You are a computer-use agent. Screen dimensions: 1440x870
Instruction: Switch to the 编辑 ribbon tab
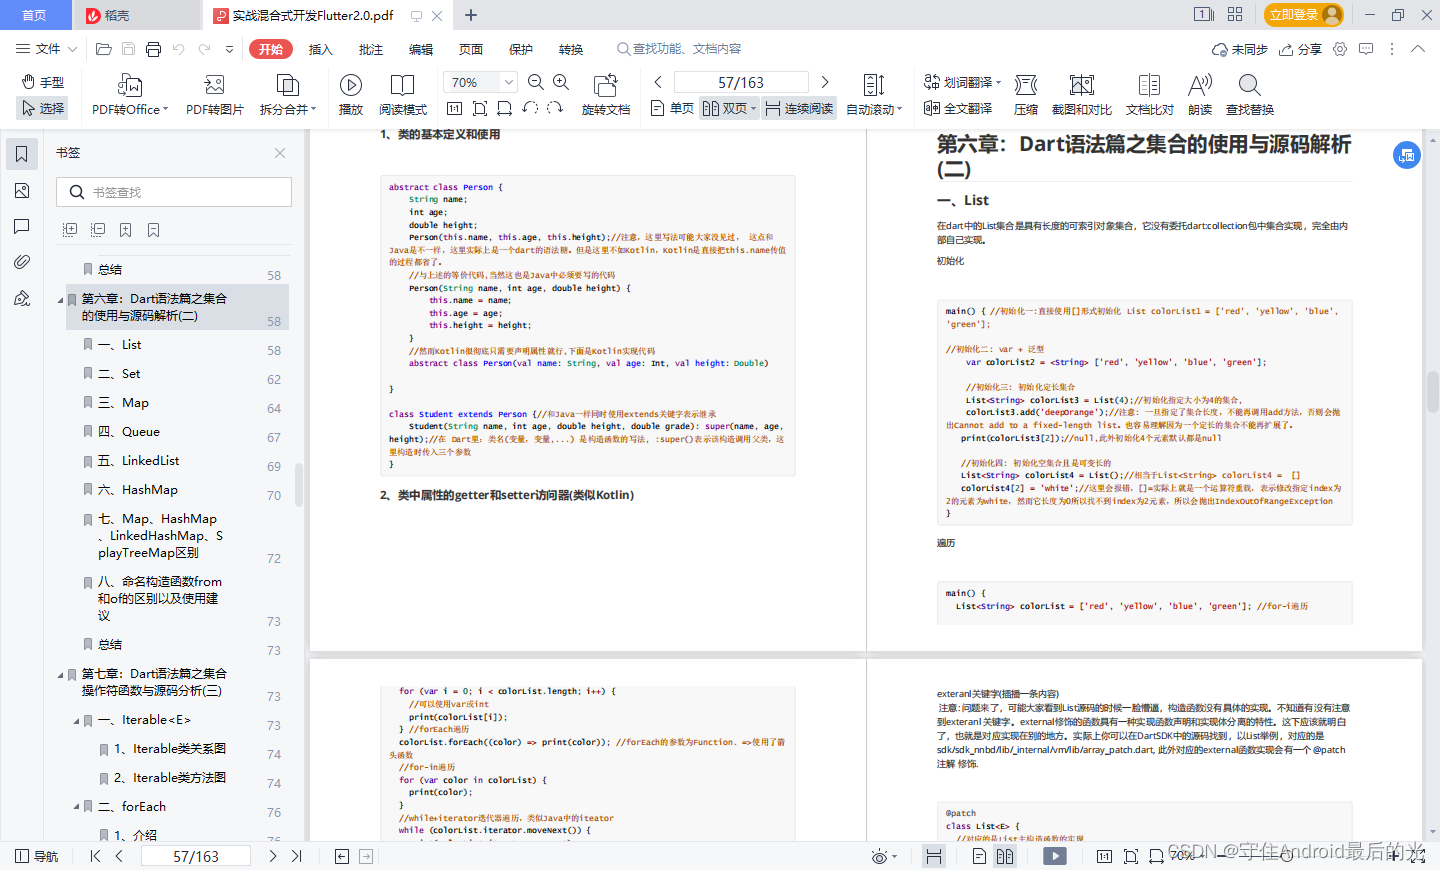pyautogui.click(x=420, y=49)
